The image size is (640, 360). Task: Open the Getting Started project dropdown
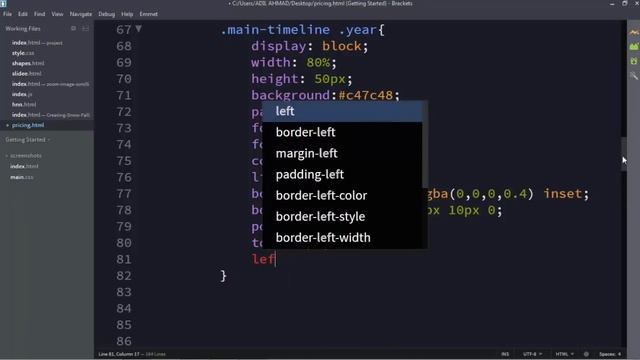[x=28, y=140]
